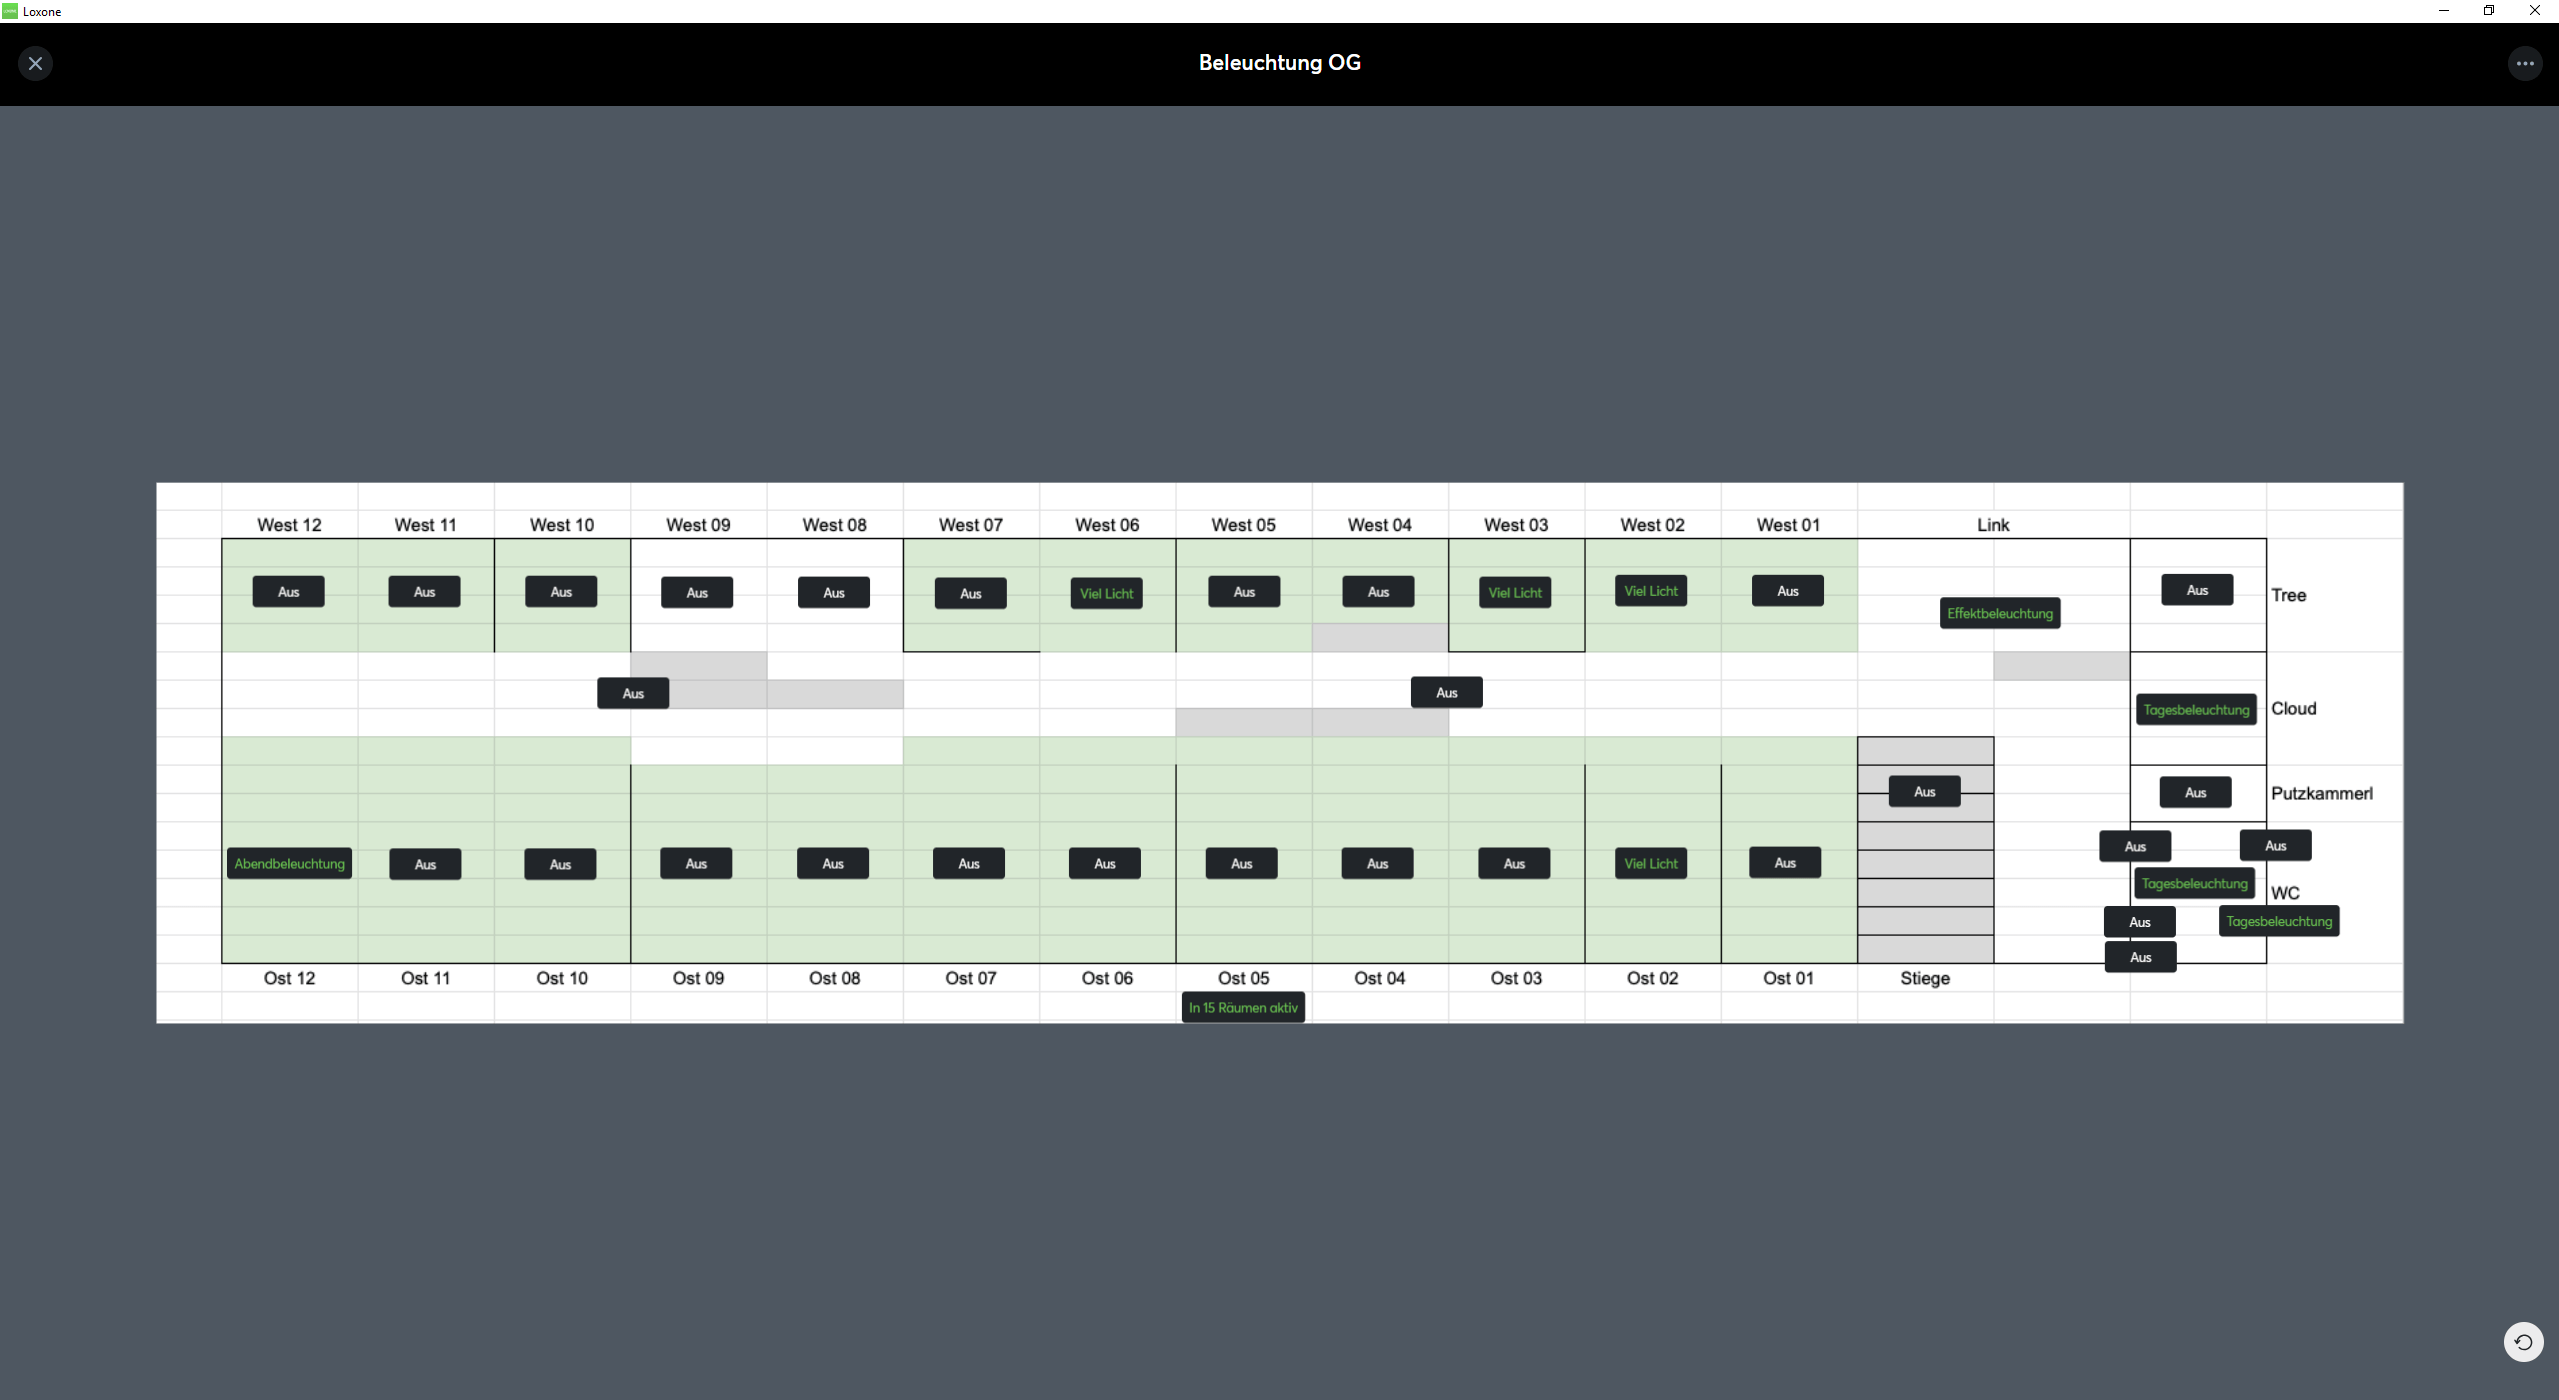Screen dimensions: 2559x1400
Task: Click the West 09 Aus badge
Action: tap(697, 593)
